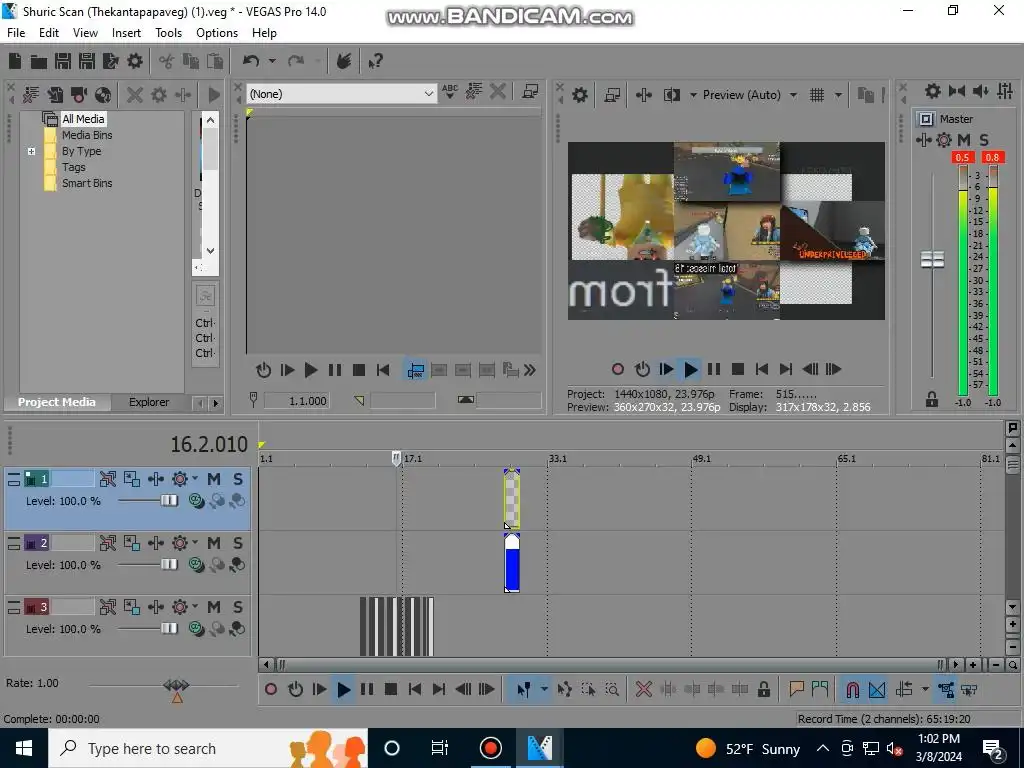Screen dimensions: 1024x768
Task: Open the Insert menu
Action: coord(126,33)
